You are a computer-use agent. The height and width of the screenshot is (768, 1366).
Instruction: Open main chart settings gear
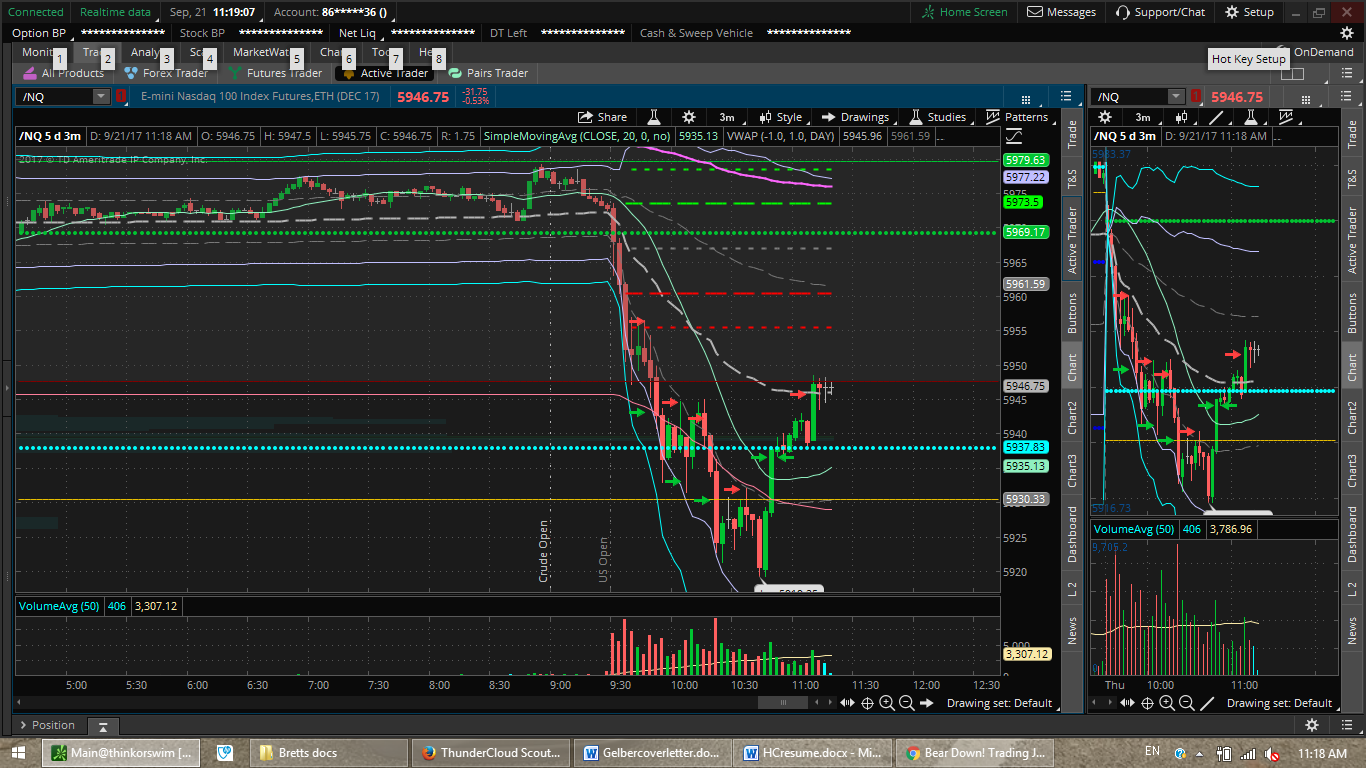(689, 117)
